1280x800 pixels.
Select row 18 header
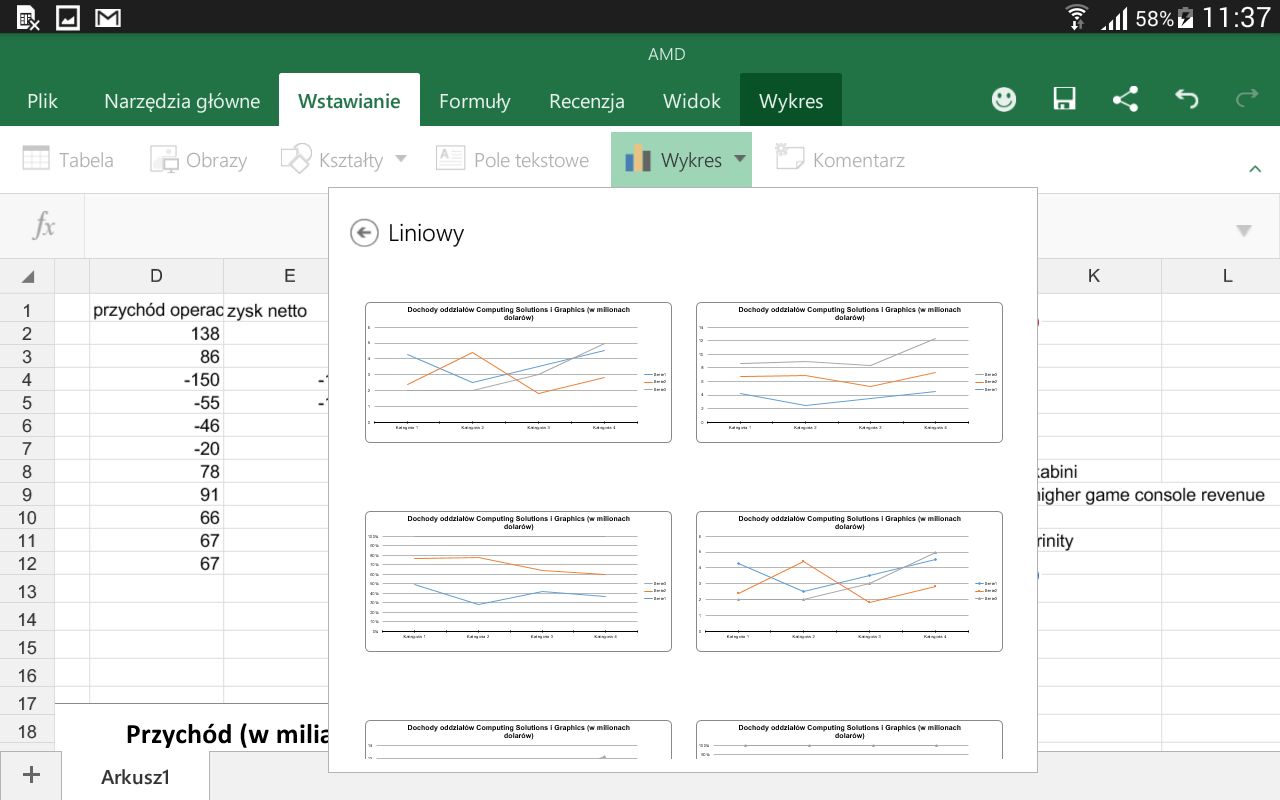(27, 731)
